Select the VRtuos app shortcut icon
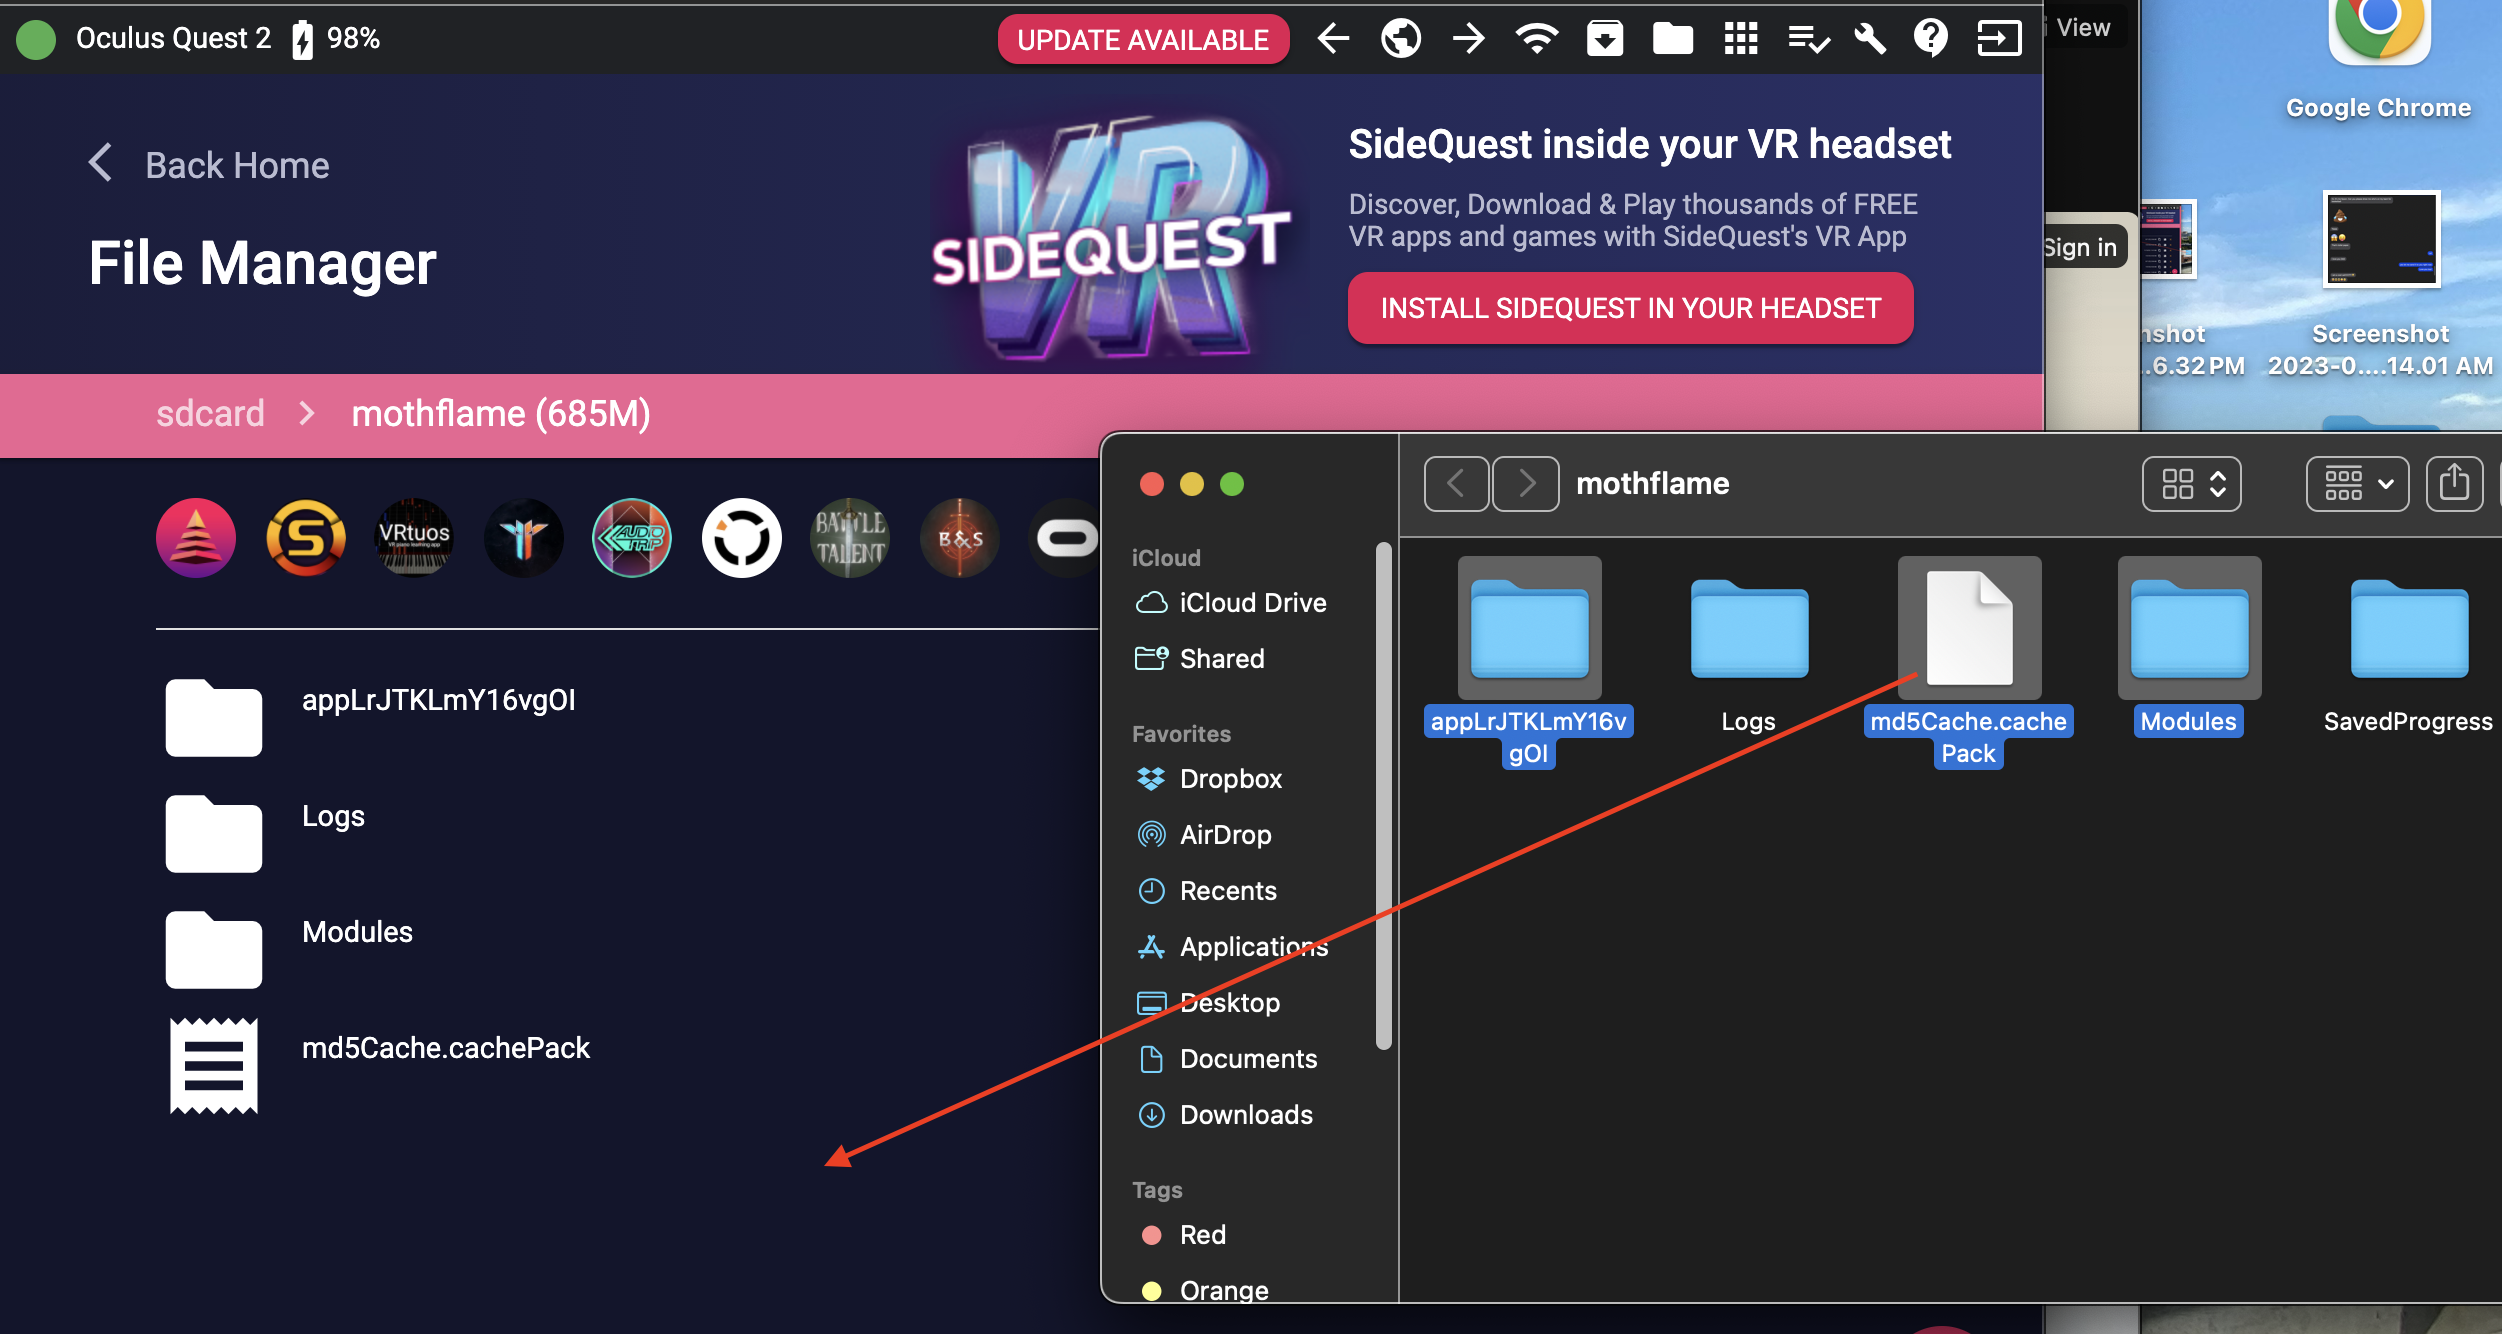This screenshot has height=1334, width=2502. (414, 538)
